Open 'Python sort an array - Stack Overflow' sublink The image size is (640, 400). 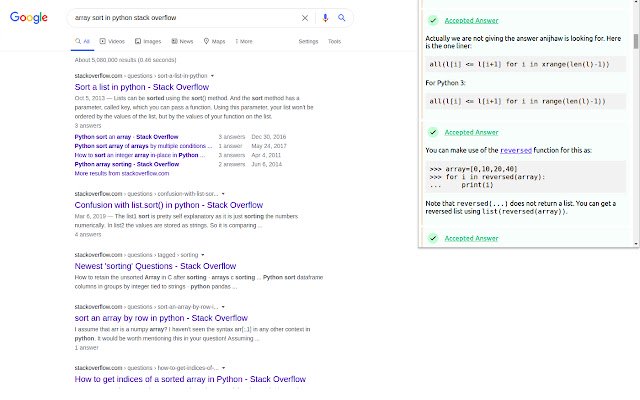(127, 137)
